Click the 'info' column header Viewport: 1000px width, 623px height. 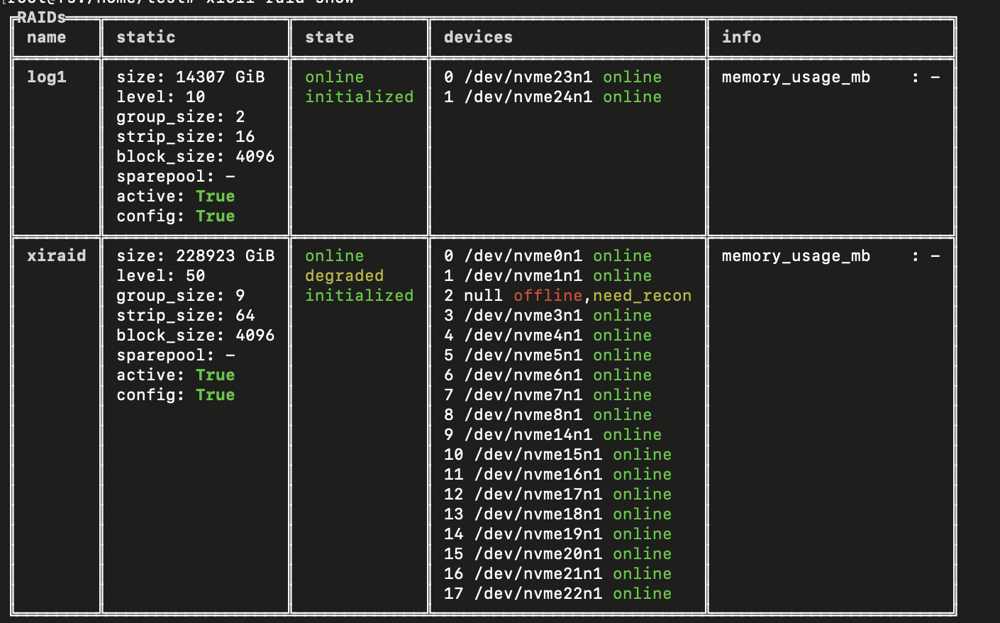[741, 37]
